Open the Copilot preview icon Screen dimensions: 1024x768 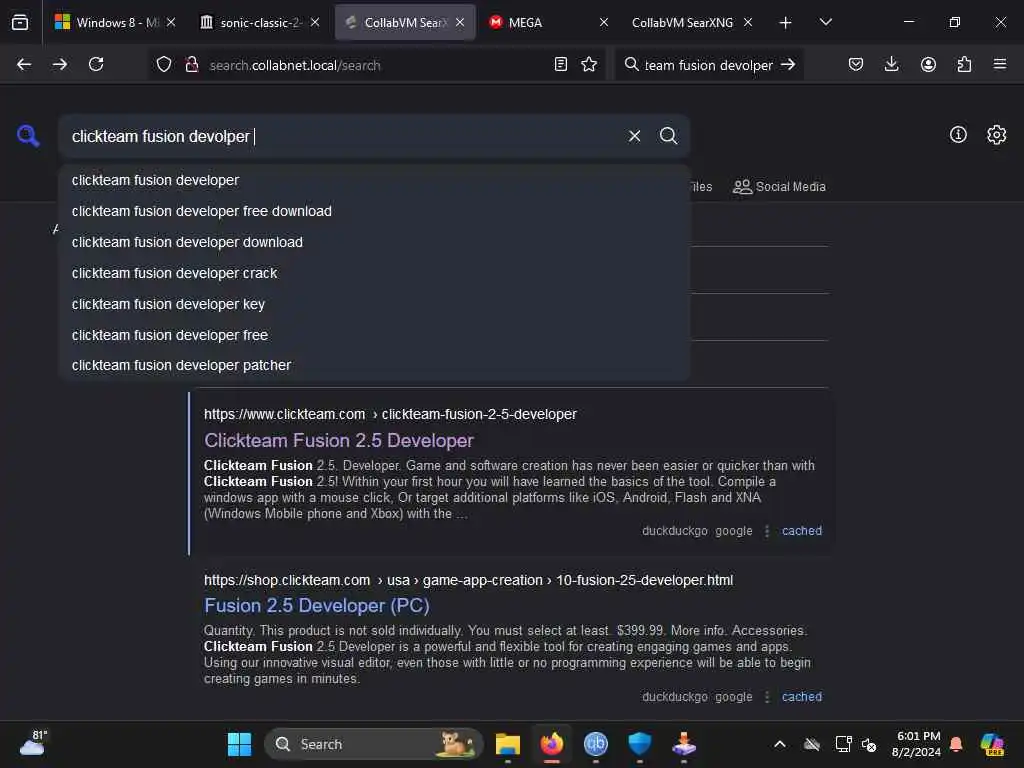(992, 744)
